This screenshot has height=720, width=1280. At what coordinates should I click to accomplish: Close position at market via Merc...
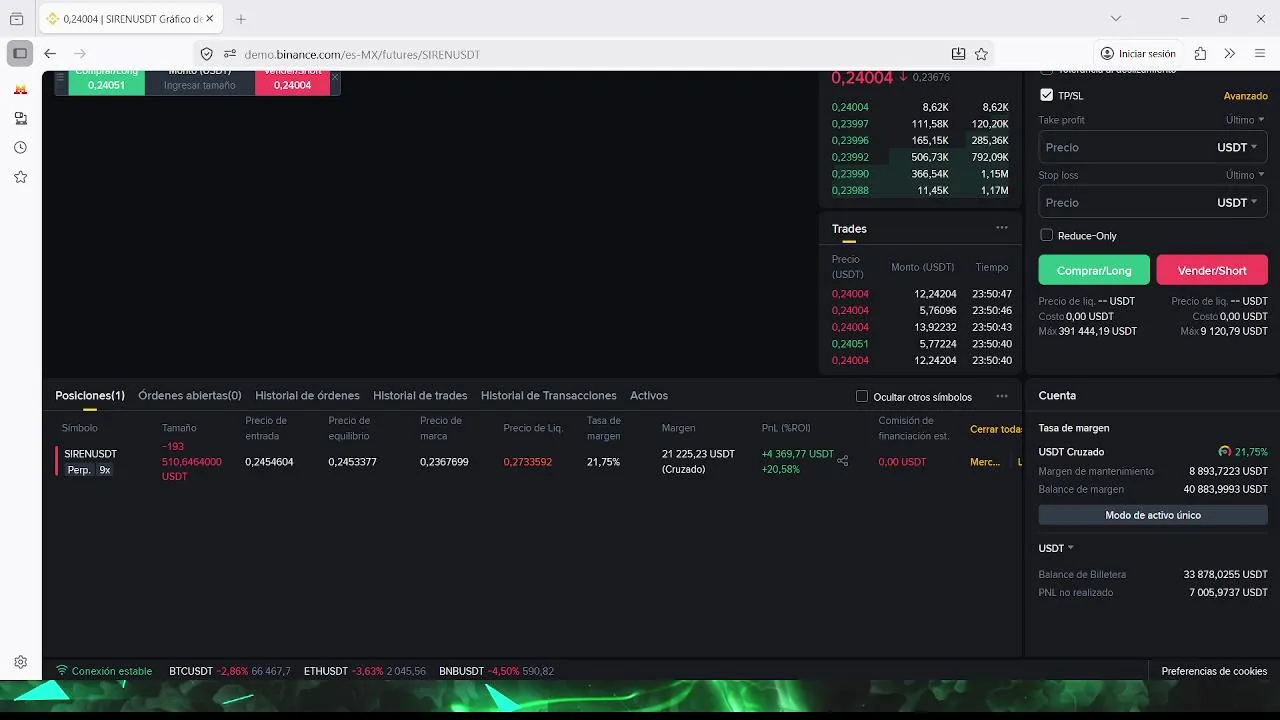pyautogui.click(x=985, y=462)
